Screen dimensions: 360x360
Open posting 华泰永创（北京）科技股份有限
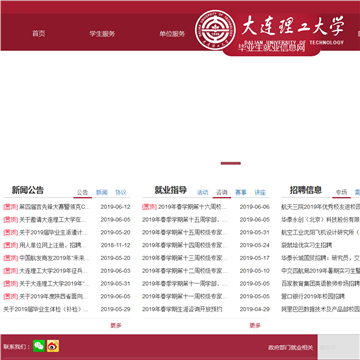321,220
